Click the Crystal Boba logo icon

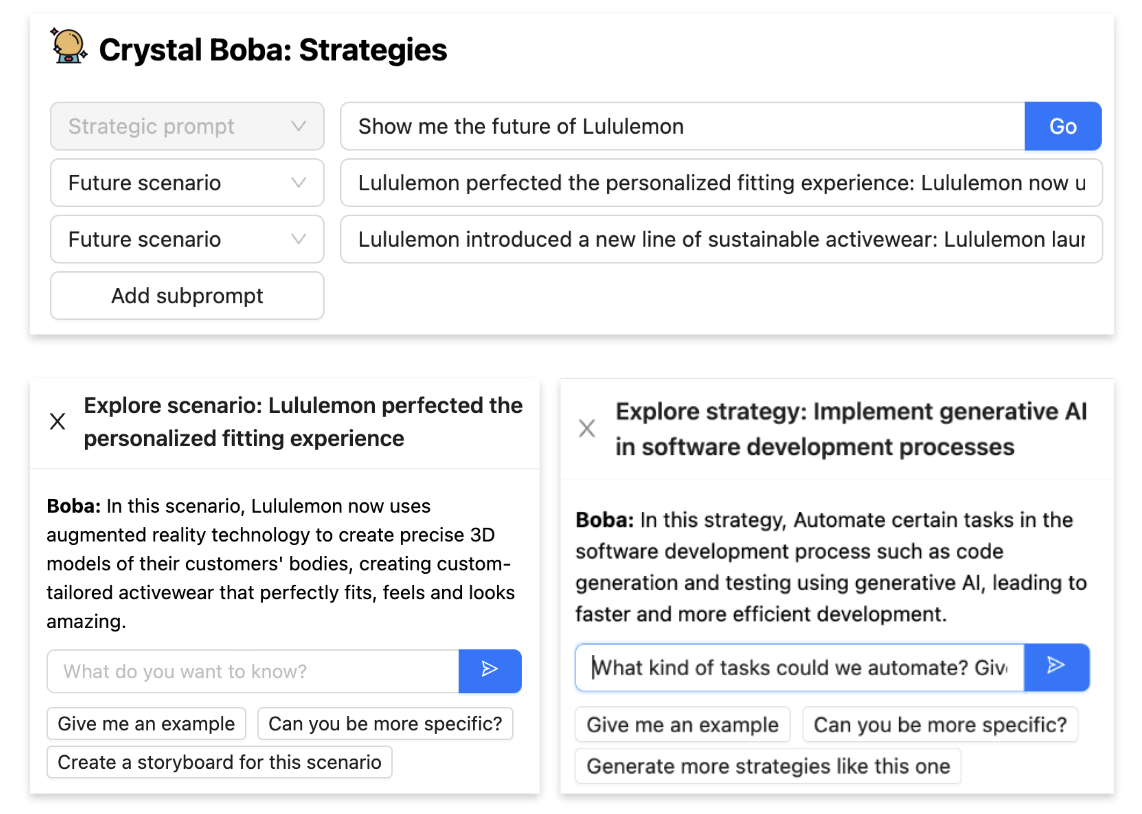69,47
